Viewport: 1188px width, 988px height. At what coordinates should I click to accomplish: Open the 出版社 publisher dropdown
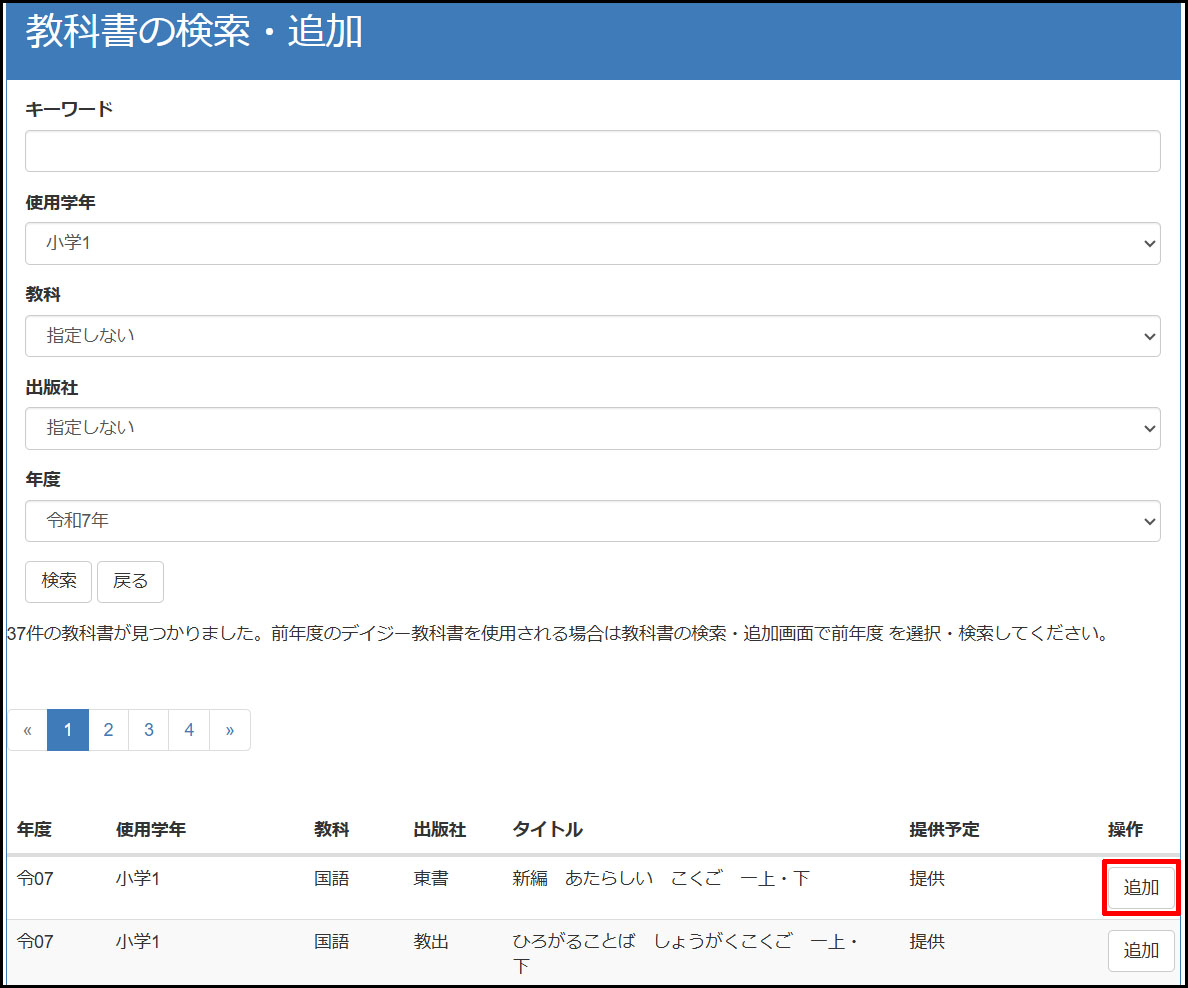pos(592,428)
